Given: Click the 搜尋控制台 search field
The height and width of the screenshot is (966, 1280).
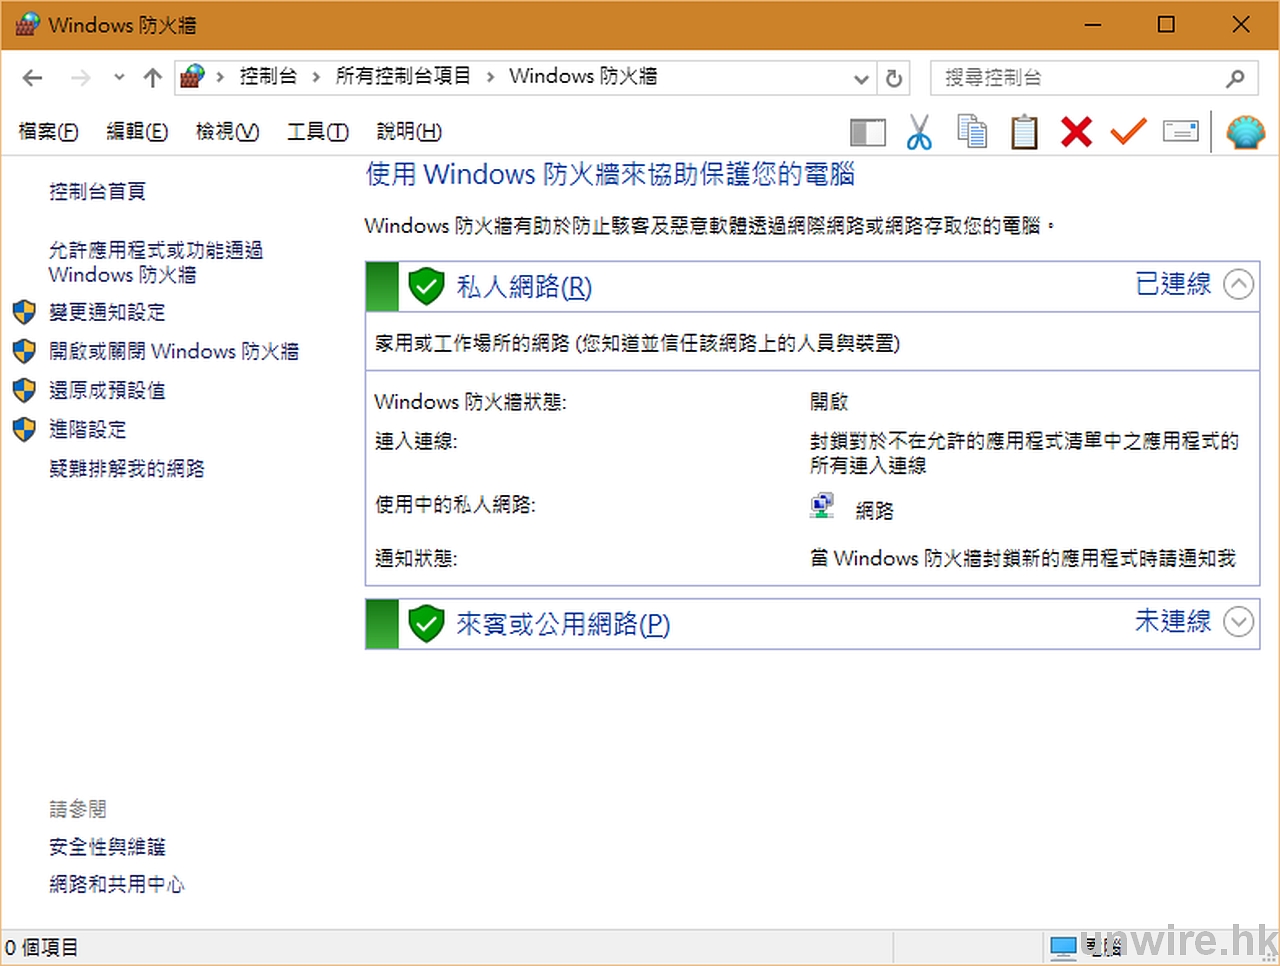Looking at the screenshot, I should pyautogui.click(x=1080, y=78).
